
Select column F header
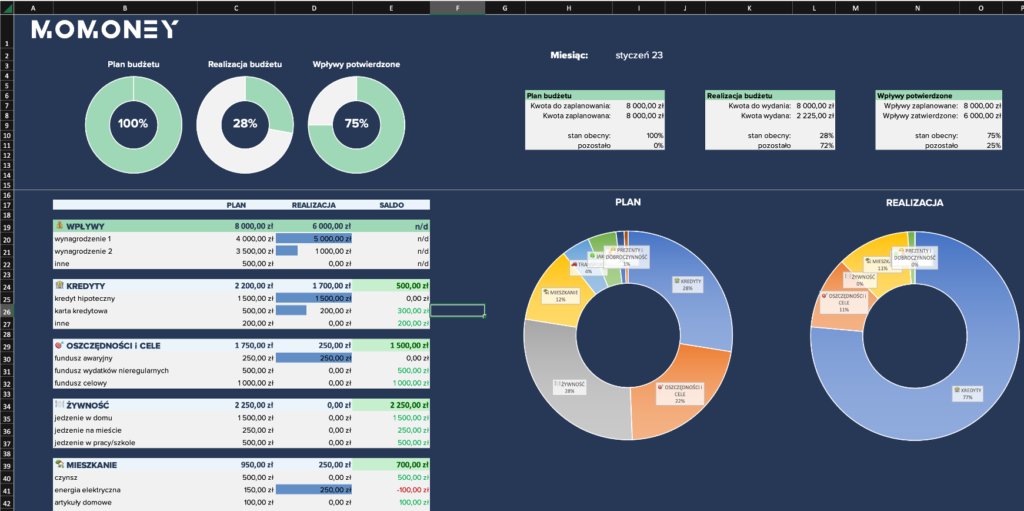[457, 8]
